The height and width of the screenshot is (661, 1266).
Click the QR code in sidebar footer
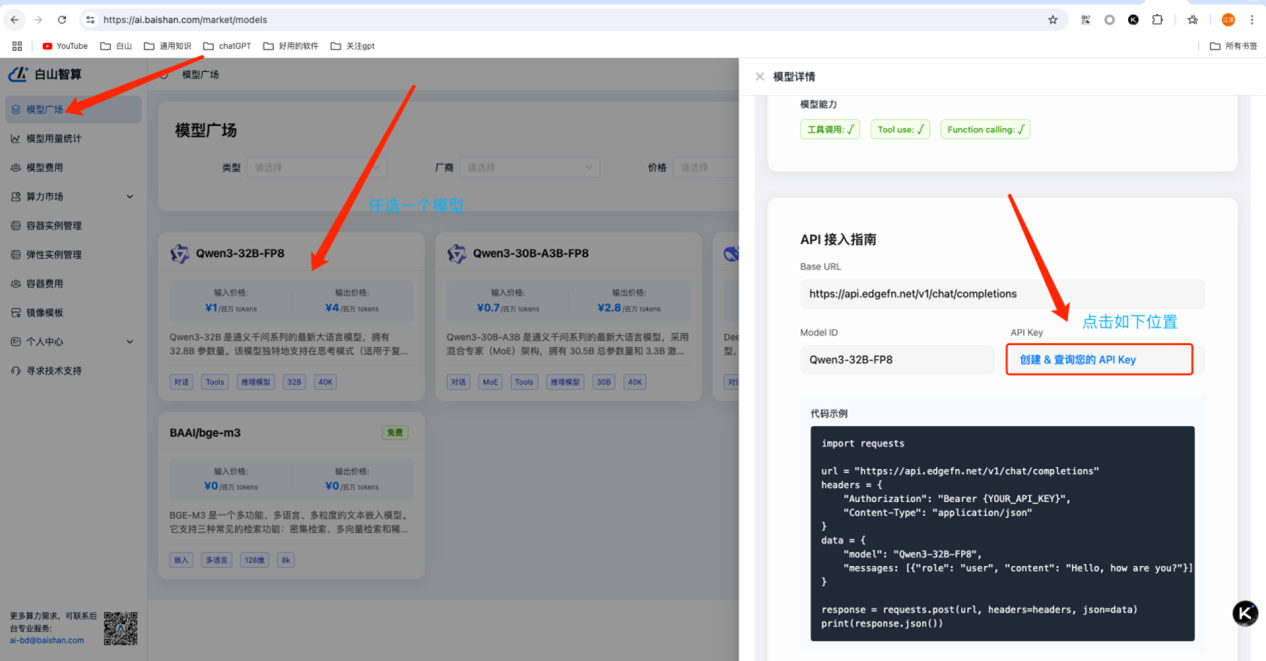point(120,628)
